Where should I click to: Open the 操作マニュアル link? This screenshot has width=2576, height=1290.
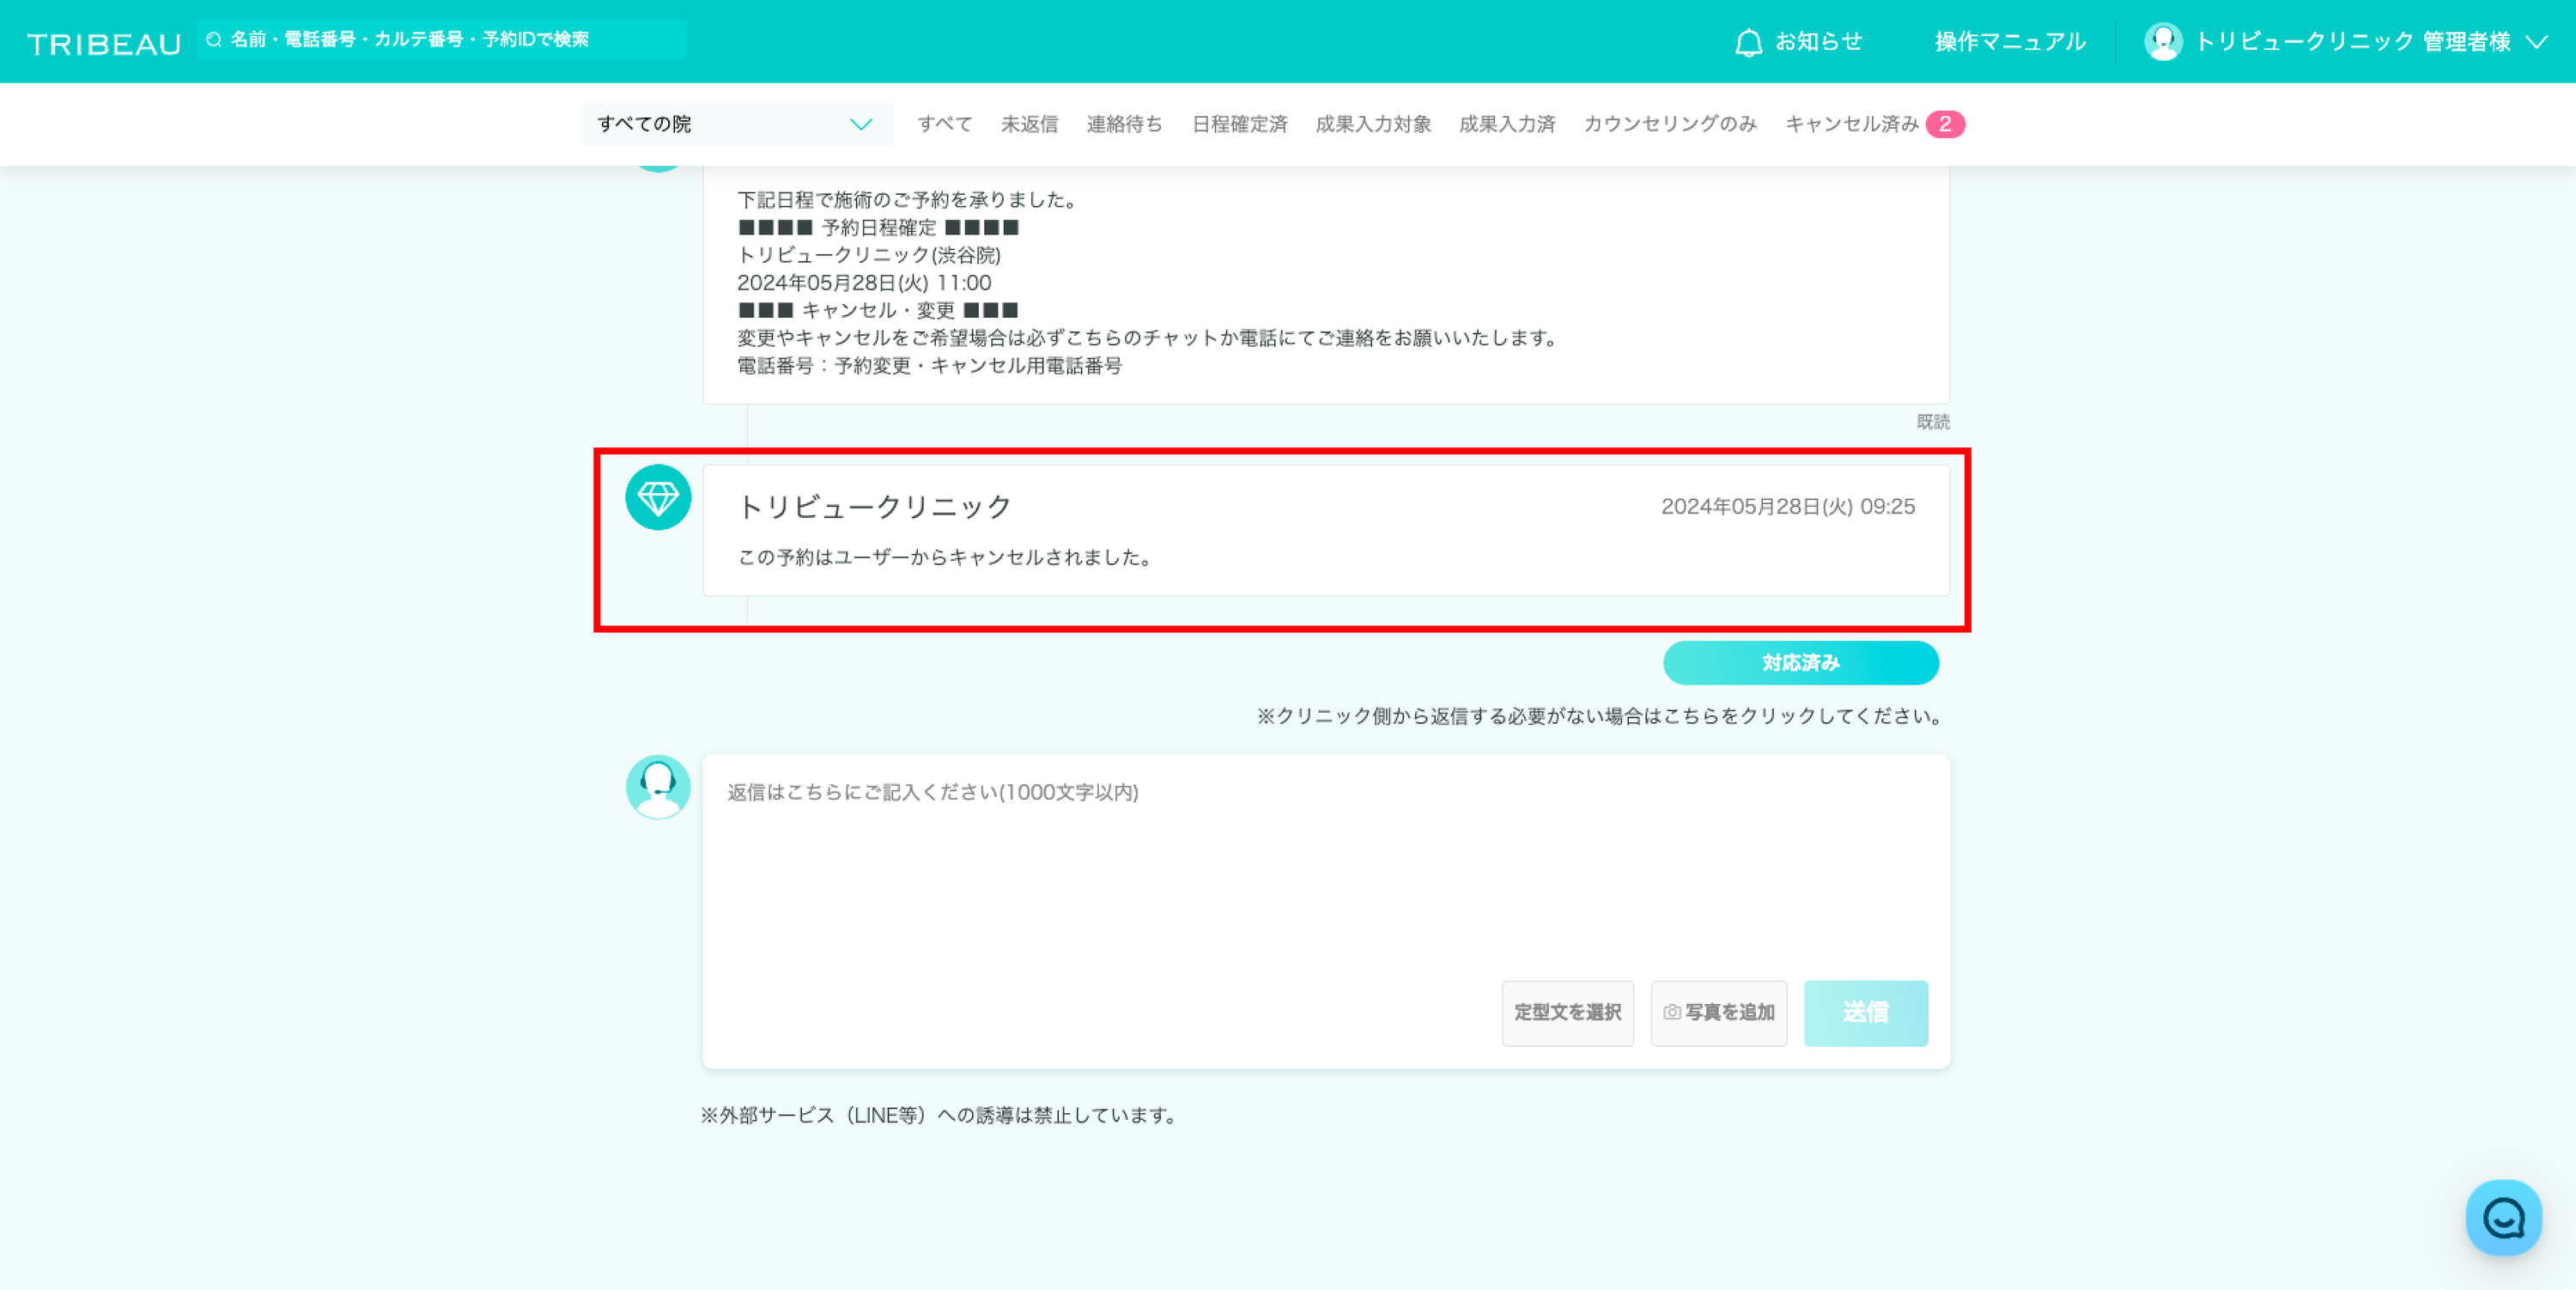[x=2009, y=42]
